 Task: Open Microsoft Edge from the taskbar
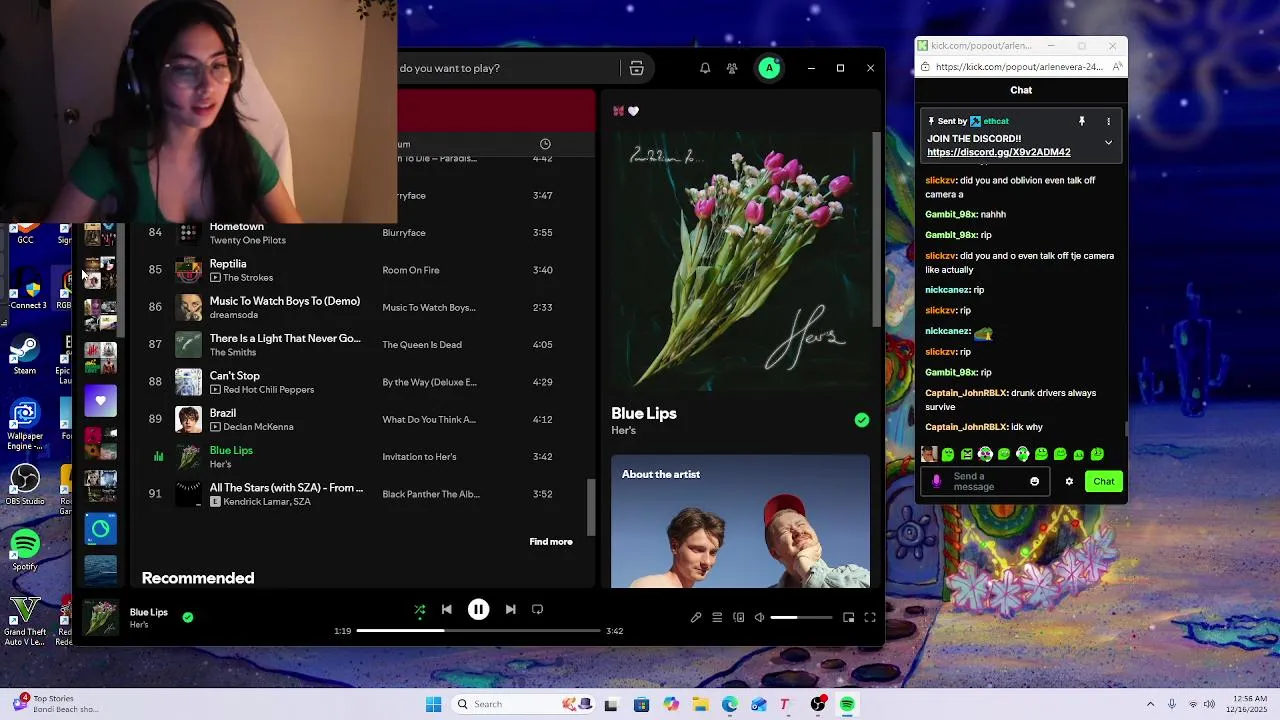(730, 704)
